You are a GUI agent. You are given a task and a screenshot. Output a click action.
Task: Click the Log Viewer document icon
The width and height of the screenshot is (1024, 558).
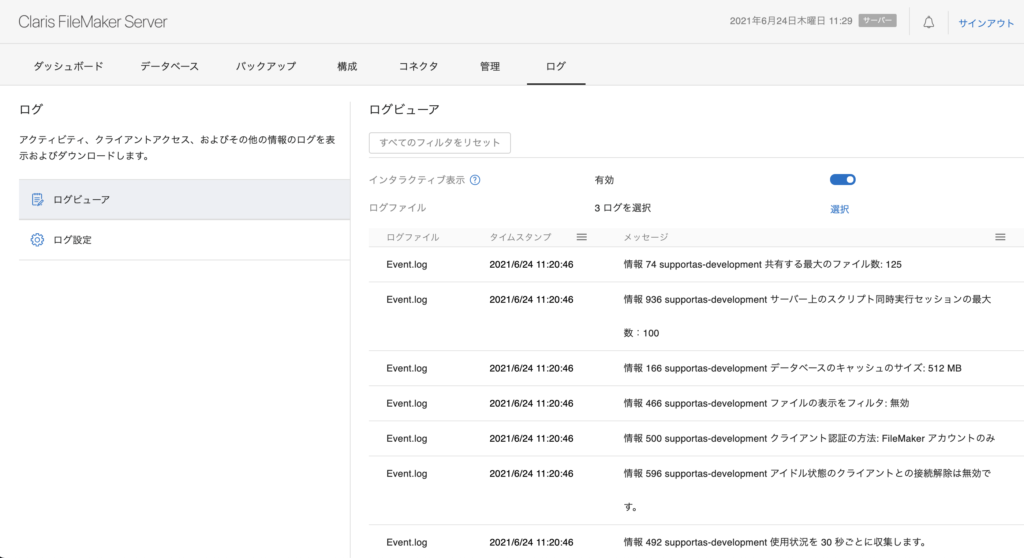pos(37,200)
